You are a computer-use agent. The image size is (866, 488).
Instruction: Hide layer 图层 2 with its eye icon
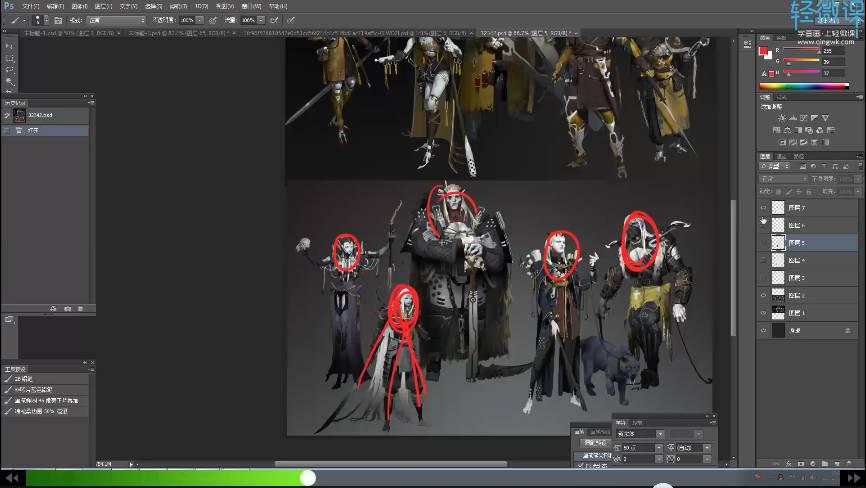tap(763, 295)
